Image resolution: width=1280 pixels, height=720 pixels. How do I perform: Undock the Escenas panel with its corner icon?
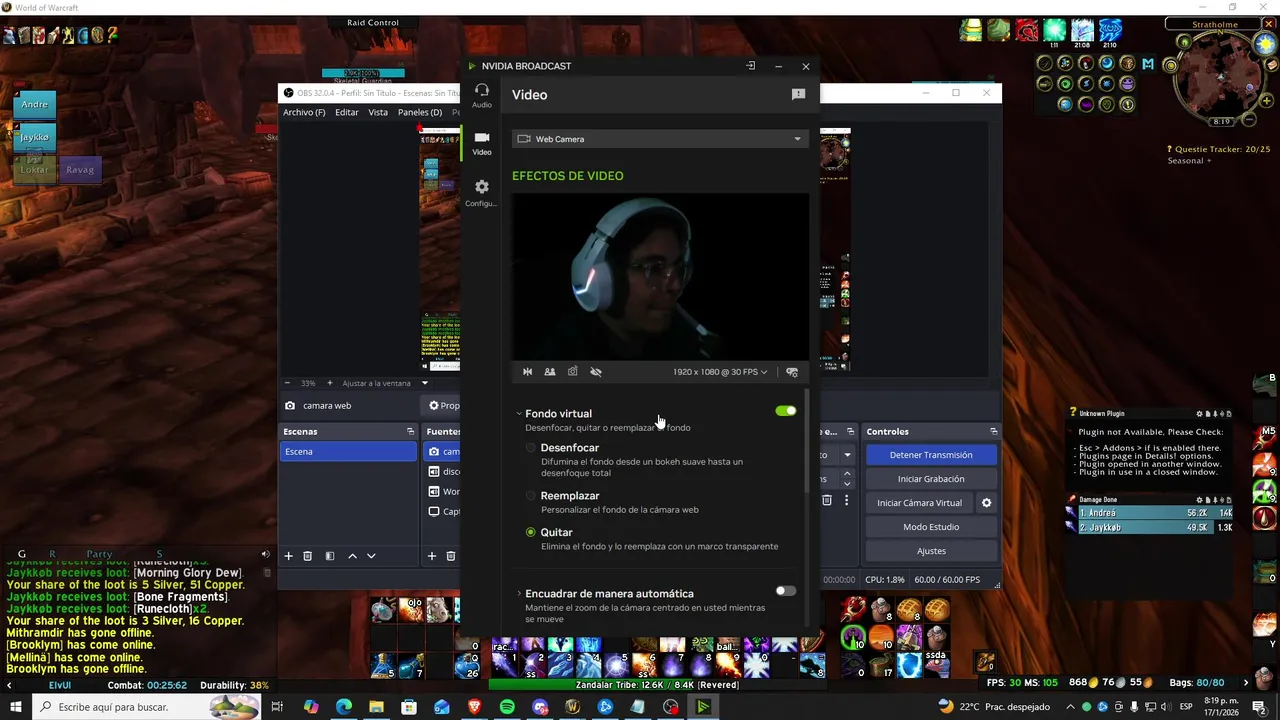[410, 432]
